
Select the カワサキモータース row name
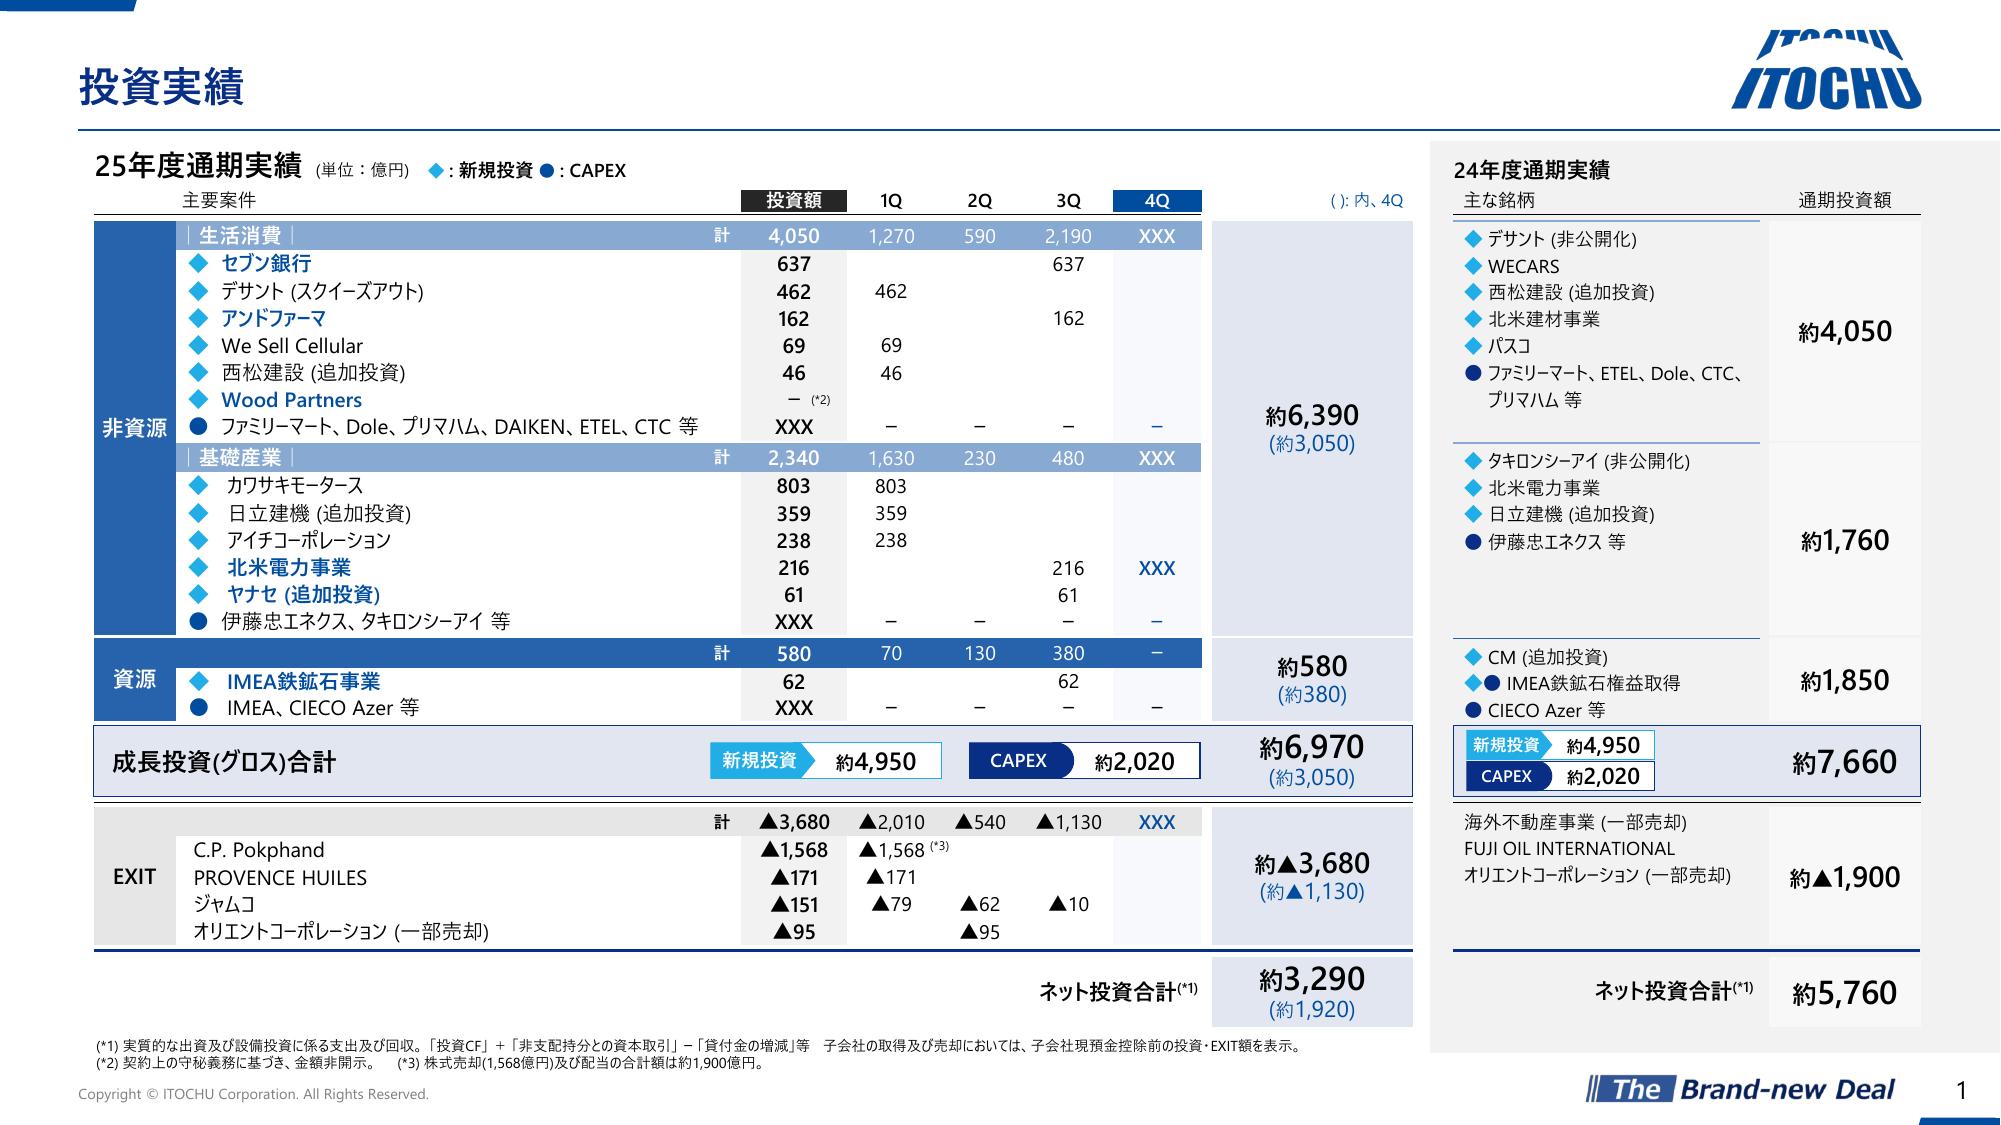295,486
